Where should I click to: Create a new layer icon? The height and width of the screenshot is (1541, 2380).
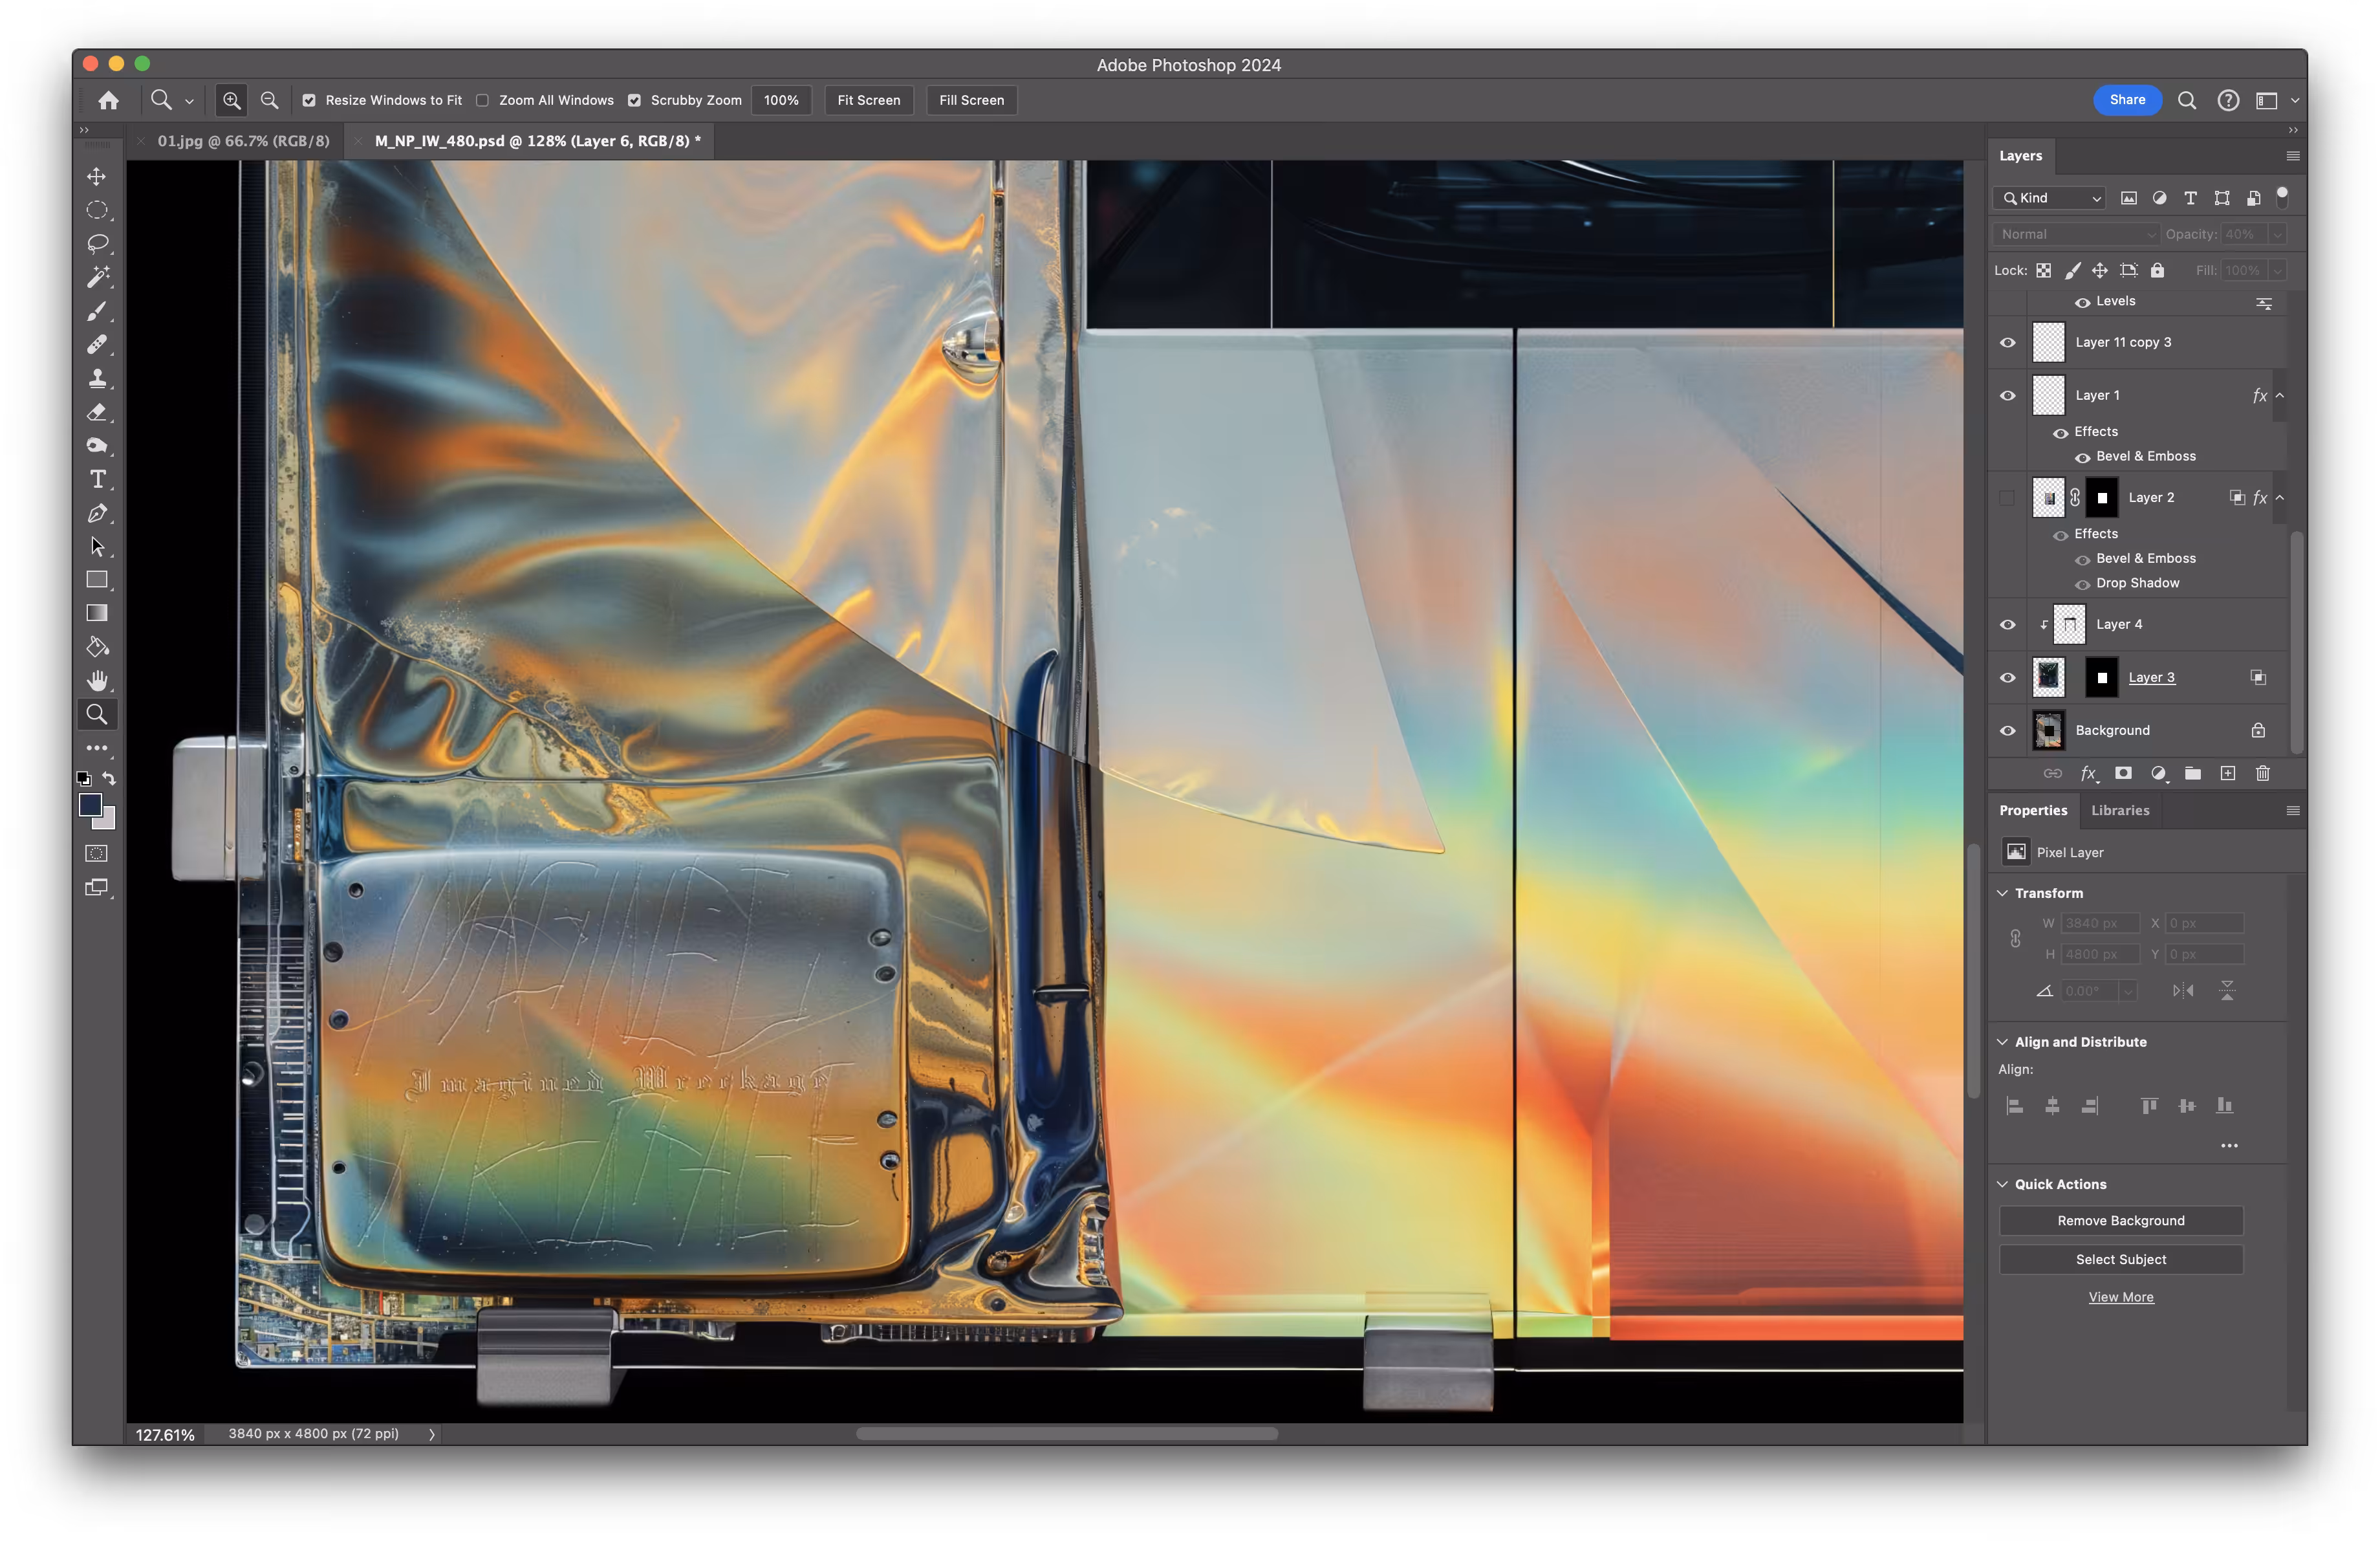pyautogui.click(x=2228, y=773)
